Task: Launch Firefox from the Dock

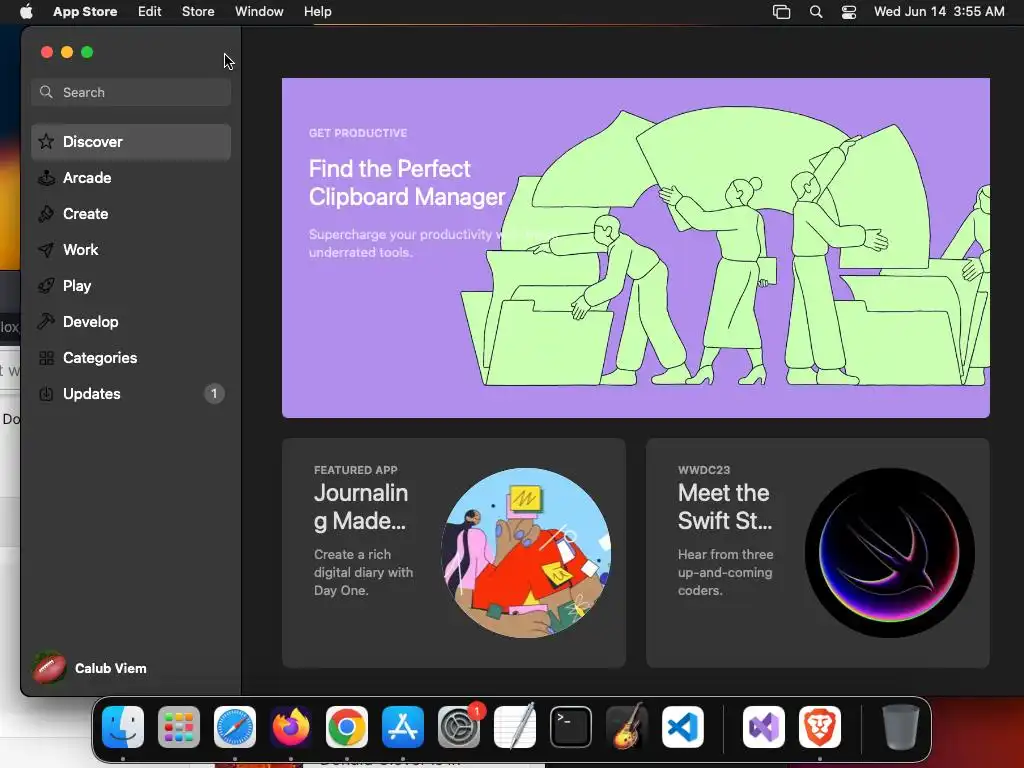Action: pos(291,727)
